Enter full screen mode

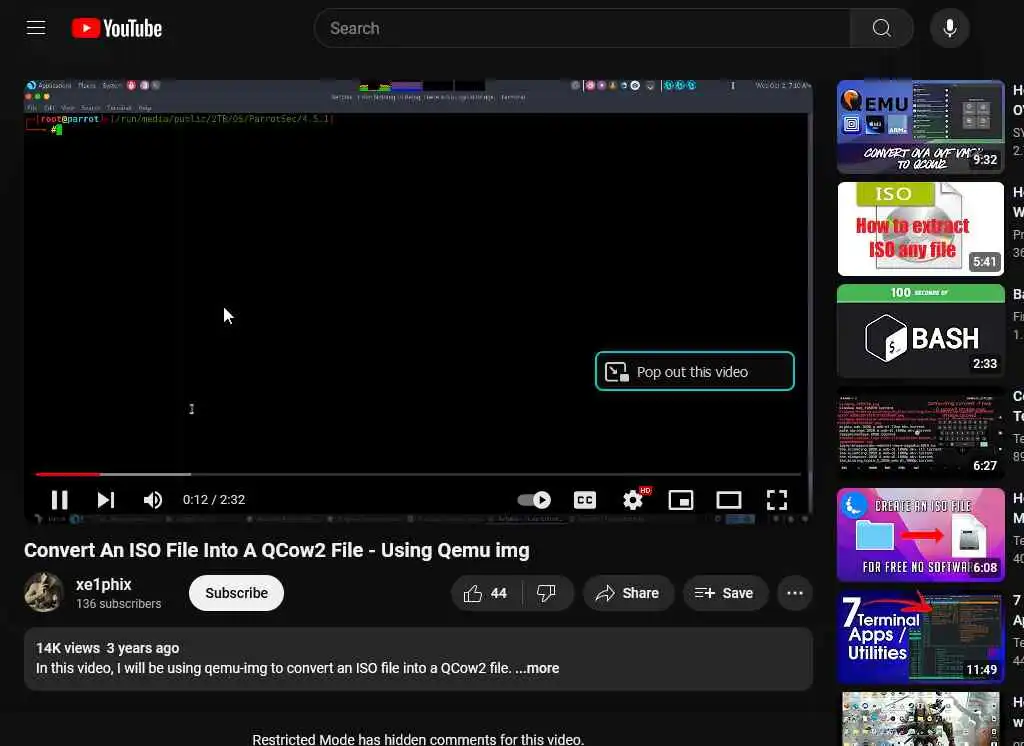776,500
